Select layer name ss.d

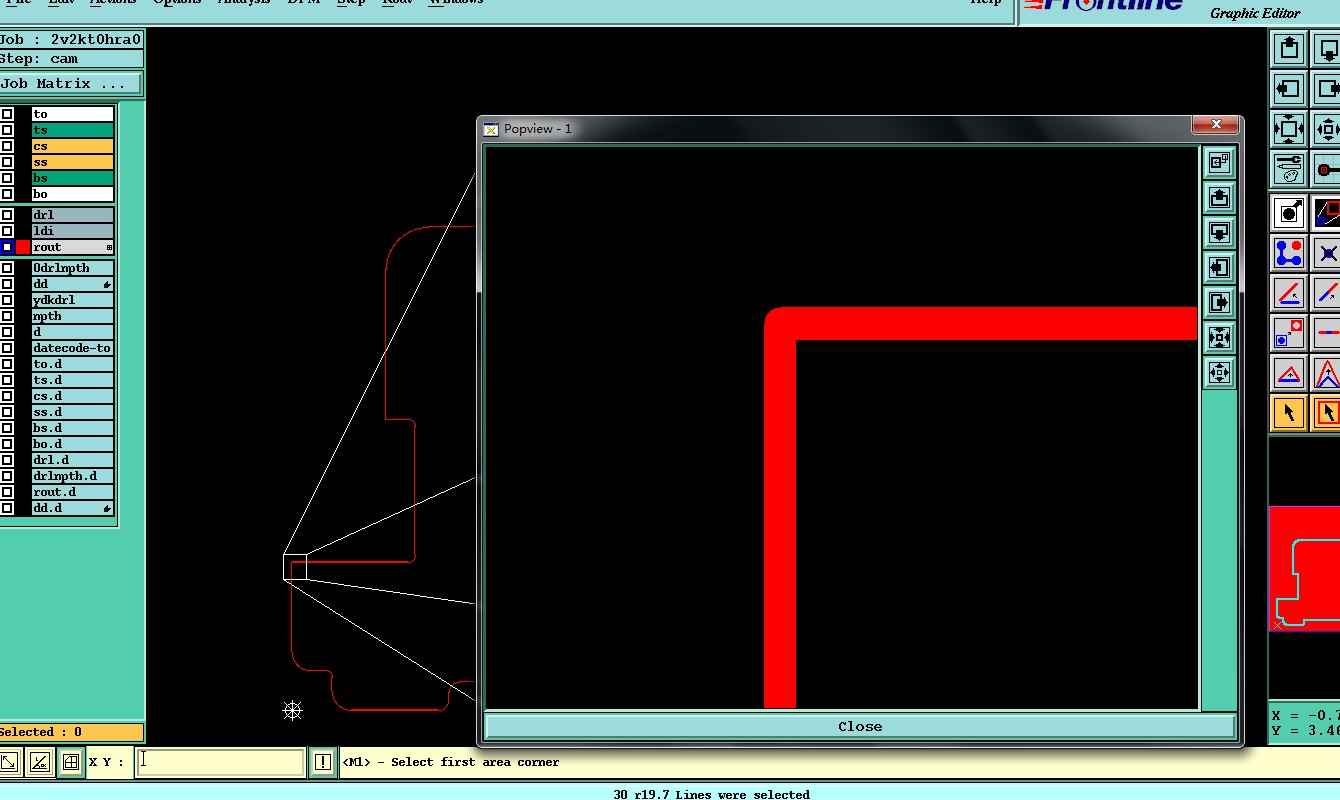[x=72, y=412]
